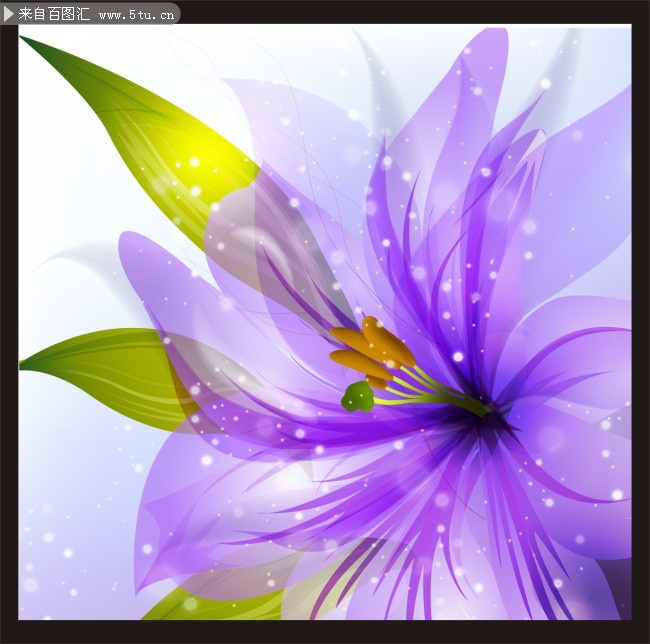Click the bright yellow glow on the upper leaf
Viewport: 650px width, 644px height.
click(x=195, y=160)
